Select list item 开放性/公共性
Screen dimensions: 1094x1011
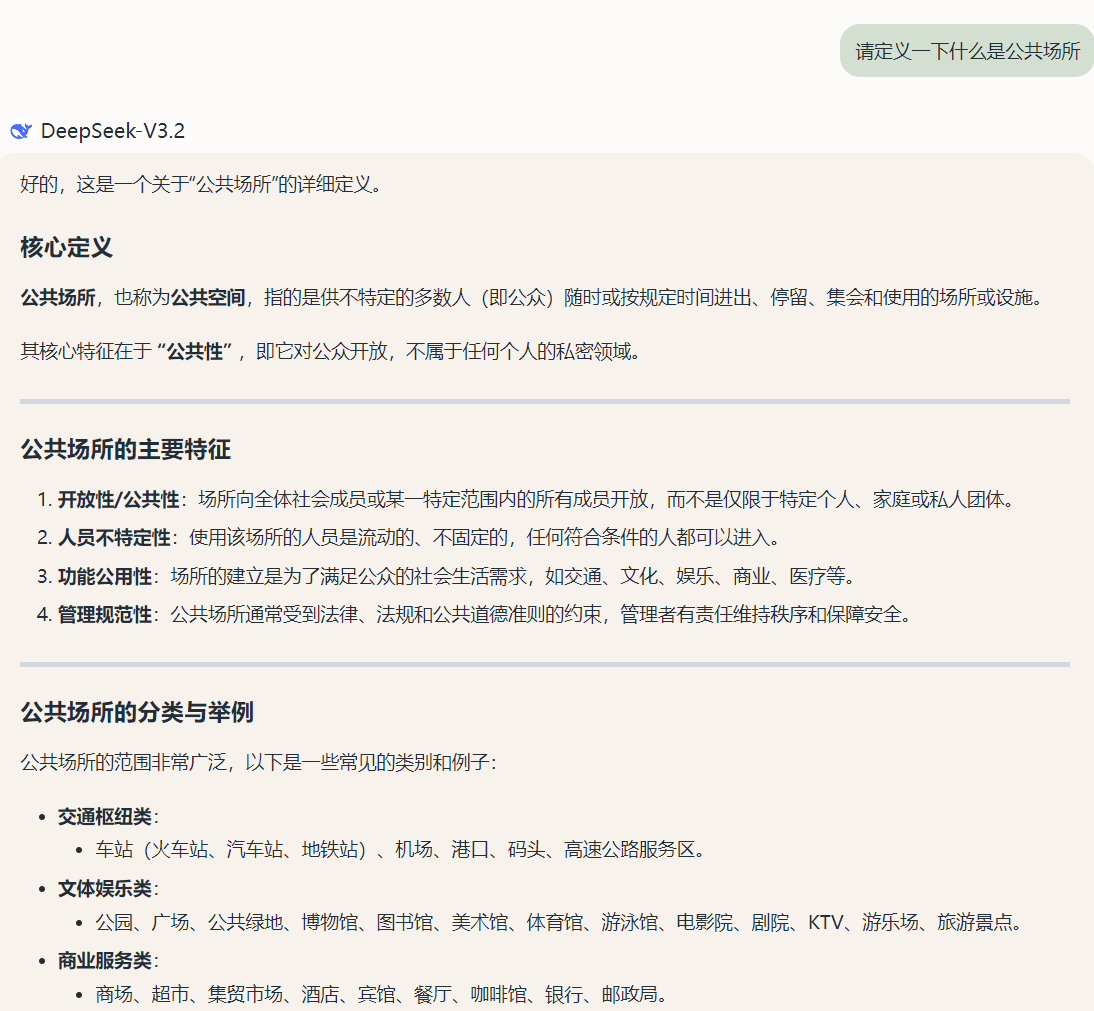(118, 500)
